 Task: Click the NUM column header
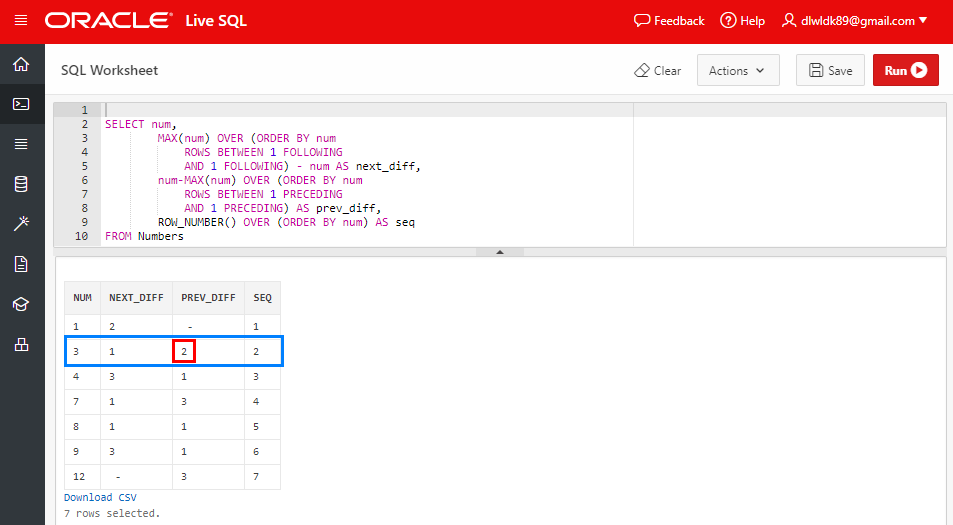pos(83,298)
